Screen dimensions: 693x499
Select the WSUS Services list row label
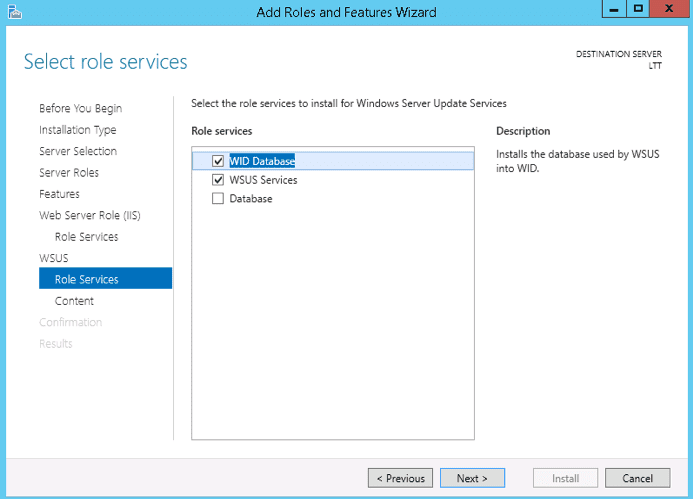click(263, 180)
